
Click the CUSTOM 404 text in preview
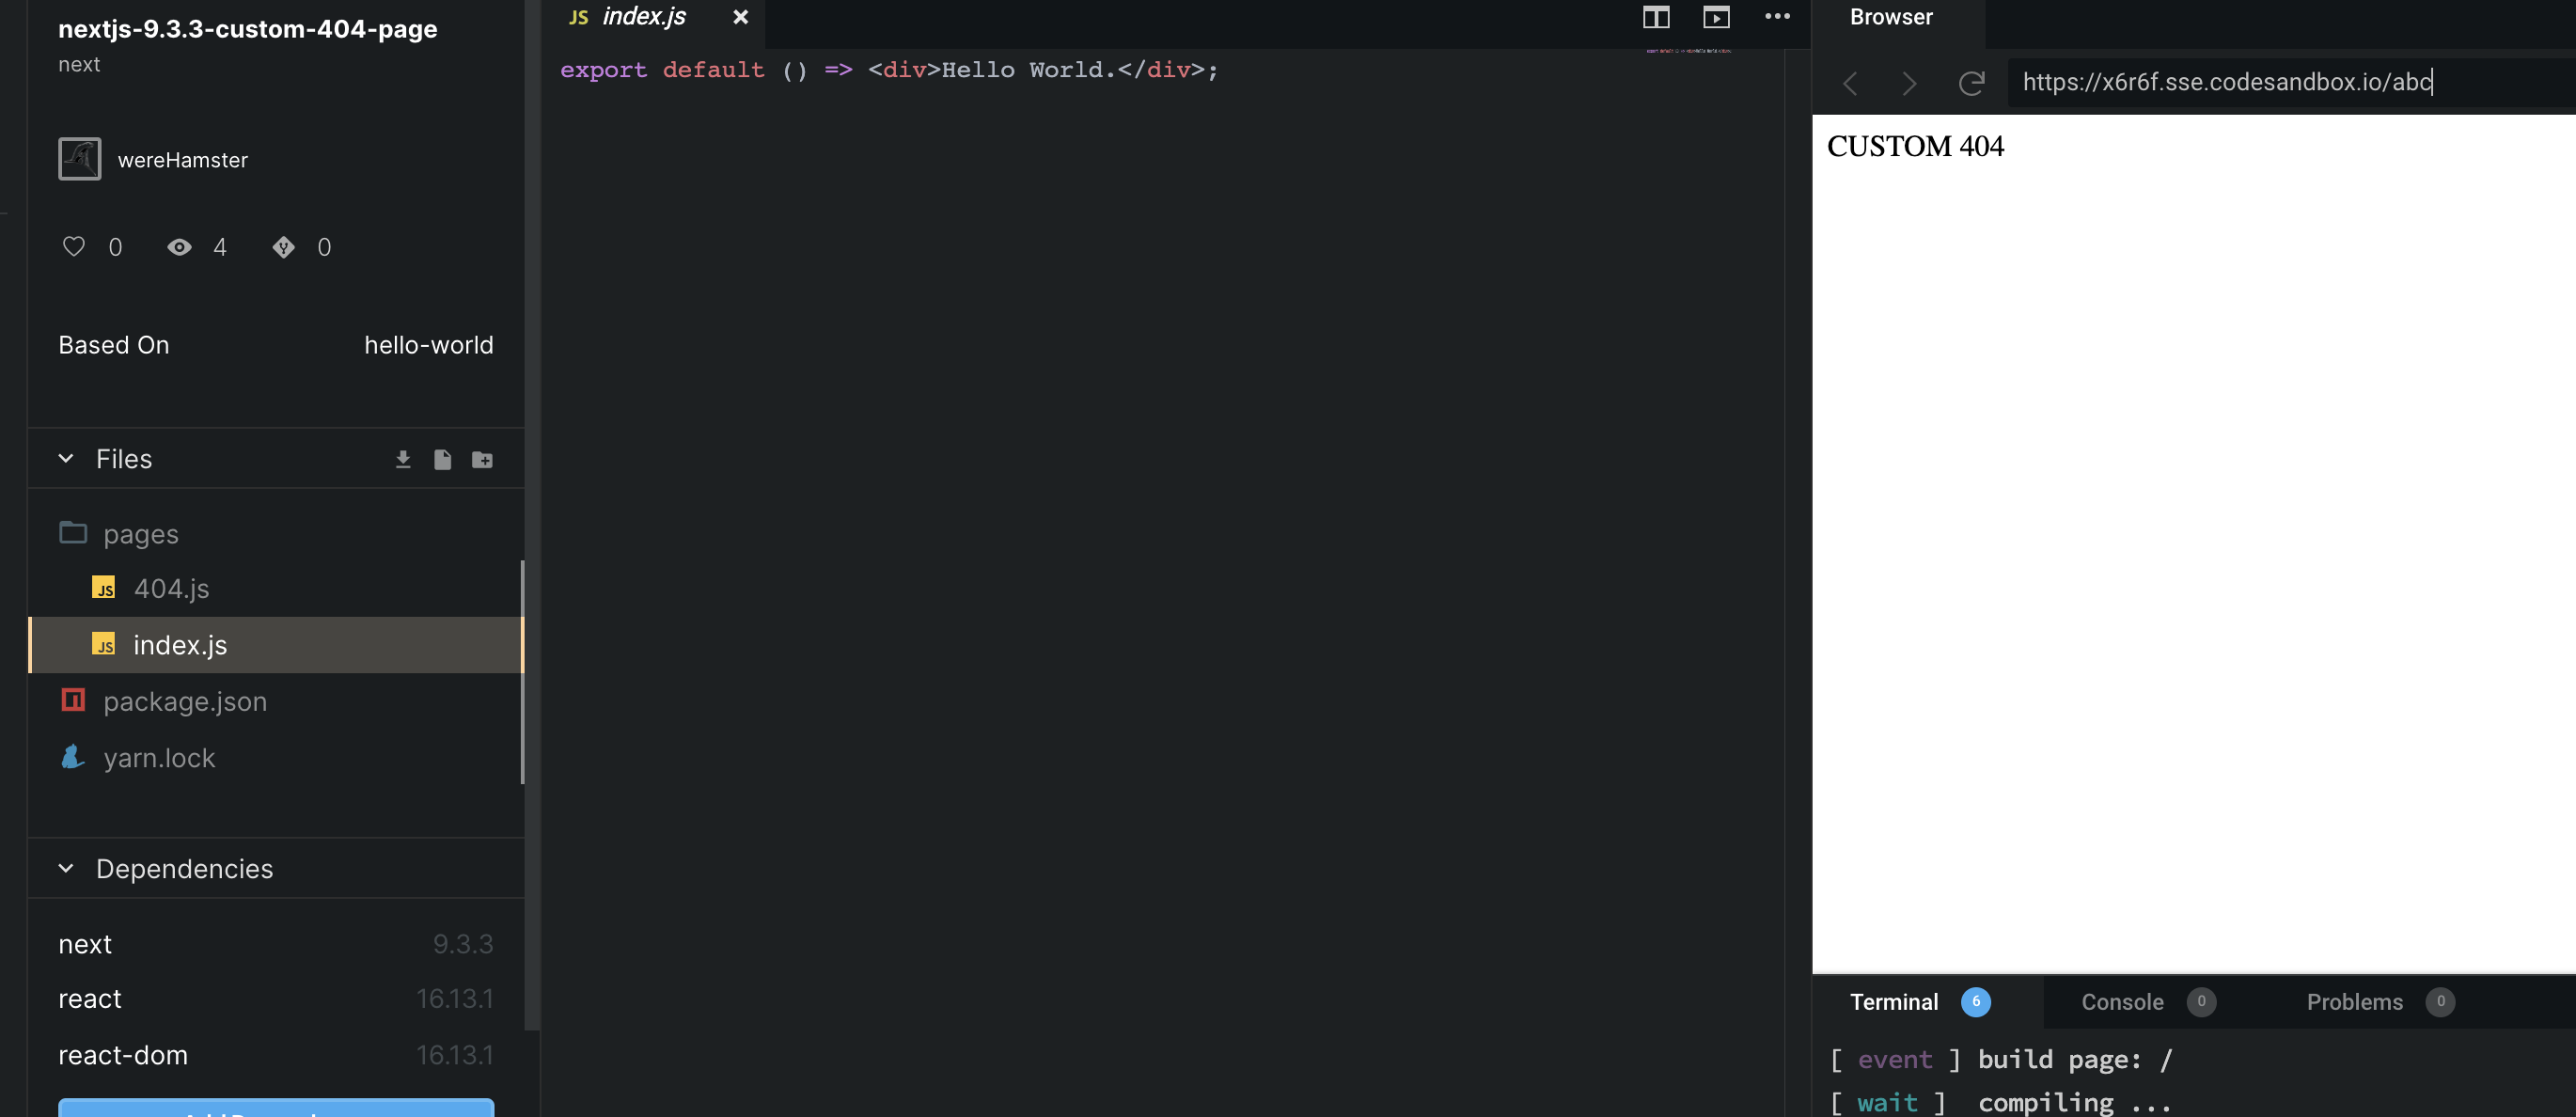(1915, 146)
